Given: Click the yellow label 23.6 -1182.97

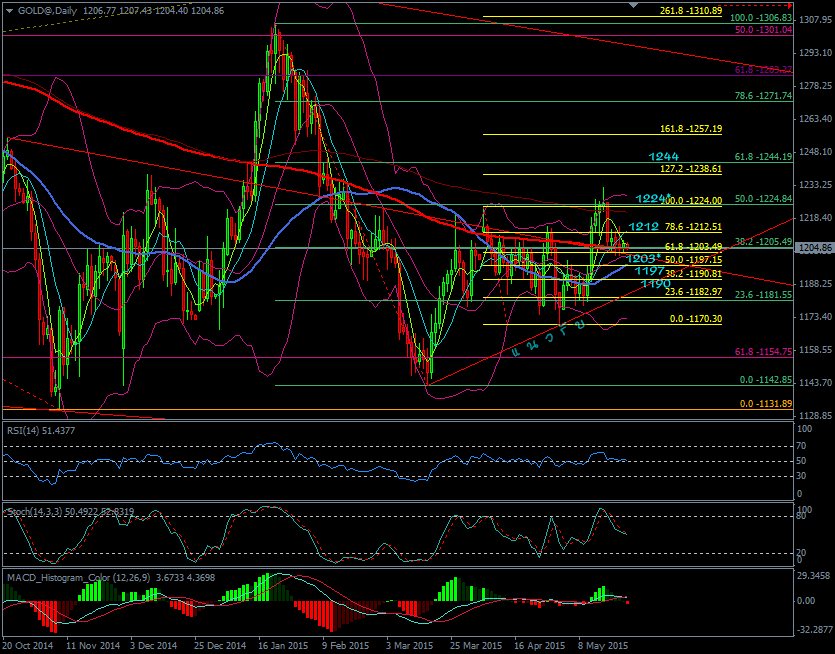Looking at the screenshot, I should click(693, 292).
